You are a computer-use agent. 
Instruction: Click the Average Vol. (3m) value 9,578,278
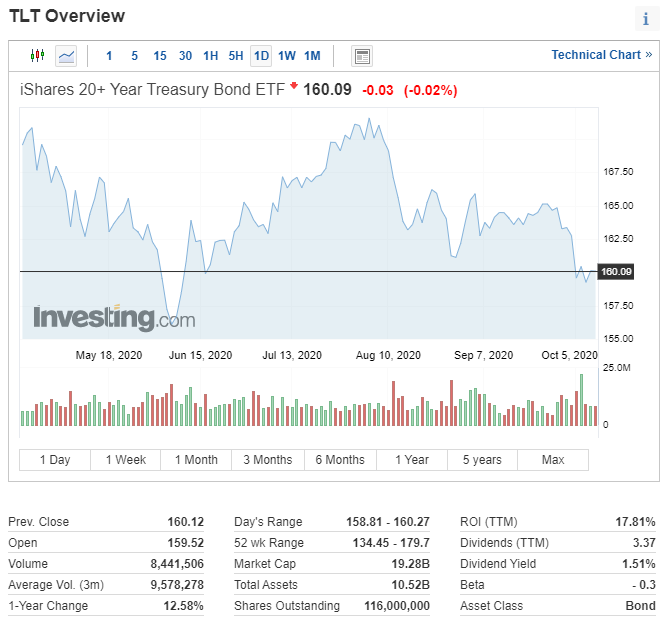177,585
